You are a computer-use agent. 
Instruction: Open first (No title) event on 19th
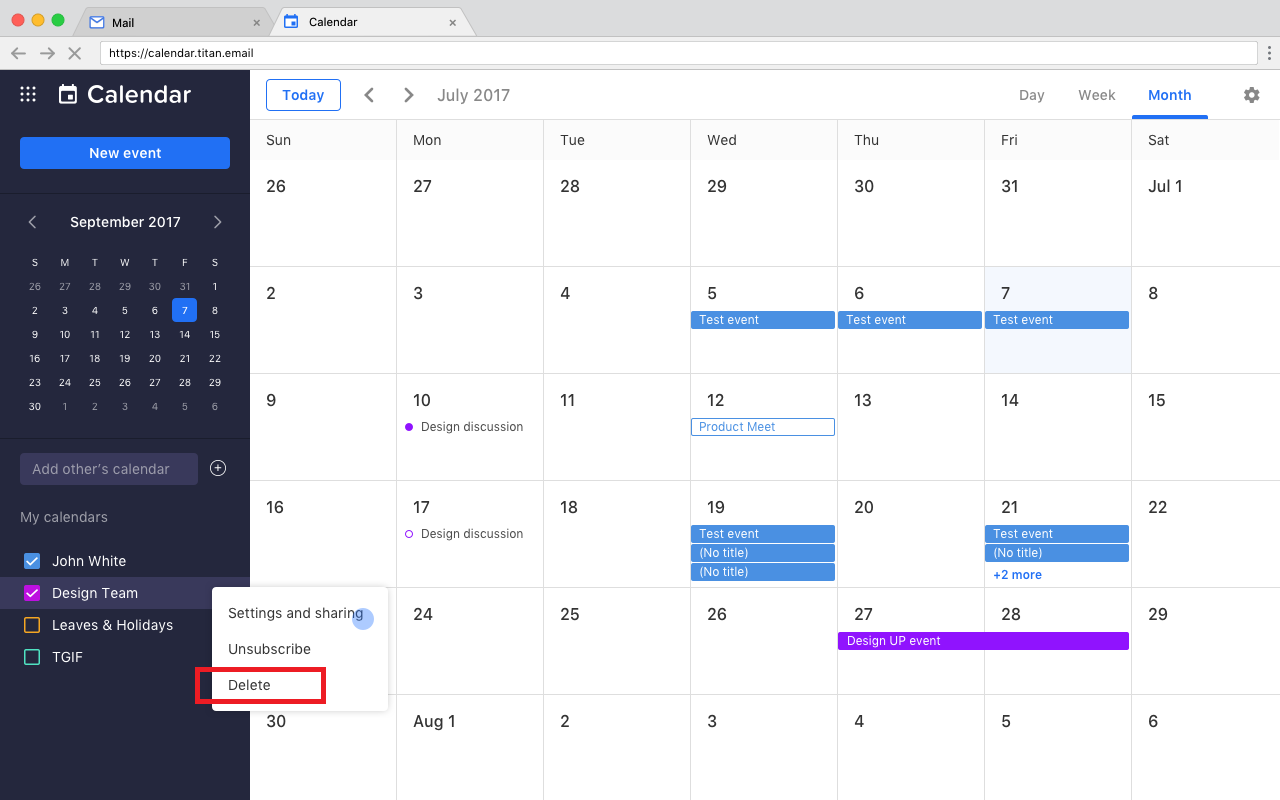(763, 553)
